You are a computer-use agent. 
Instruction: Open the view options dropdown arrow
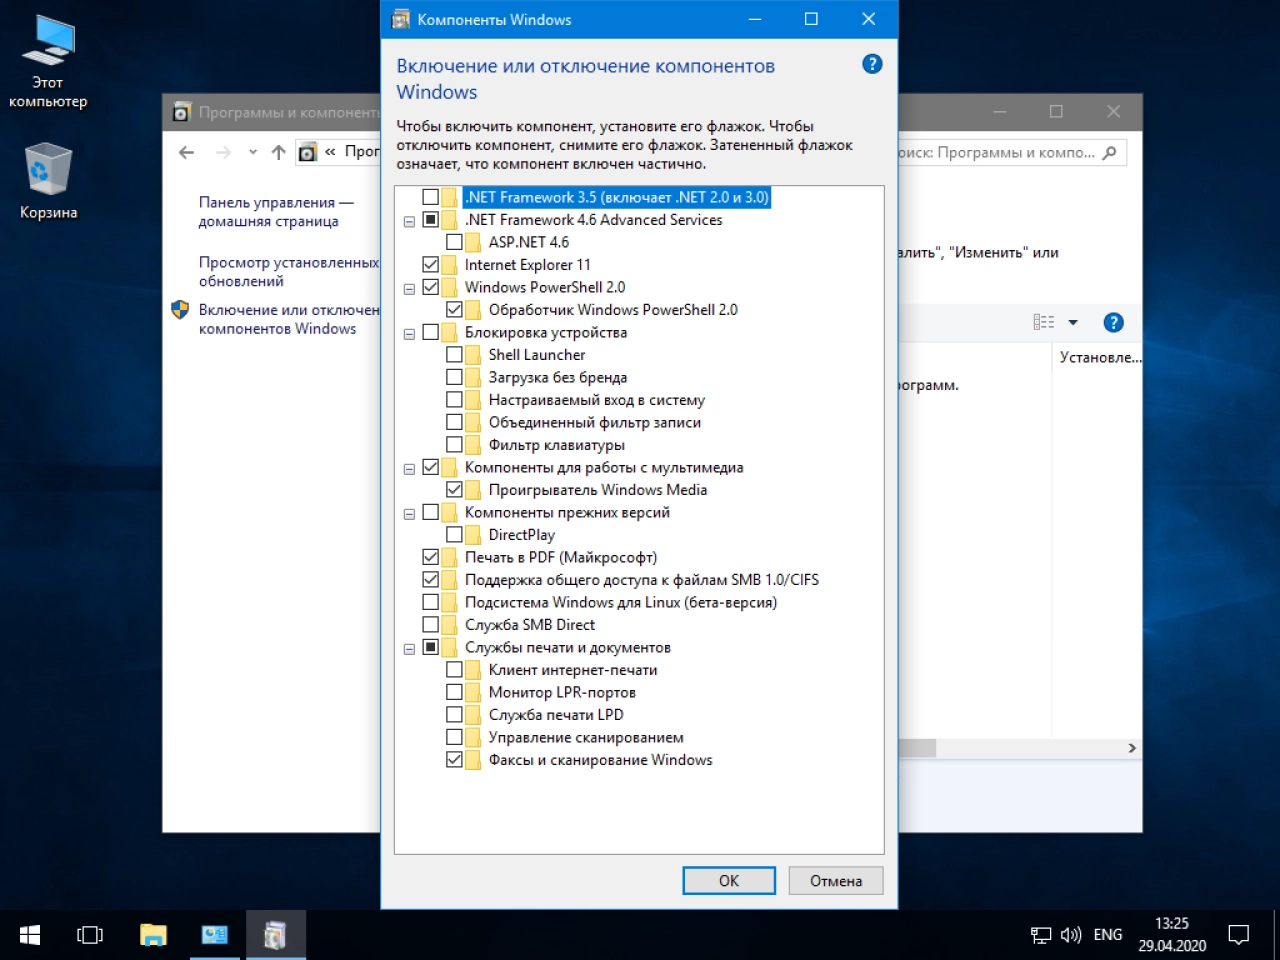click(1073, 322)
